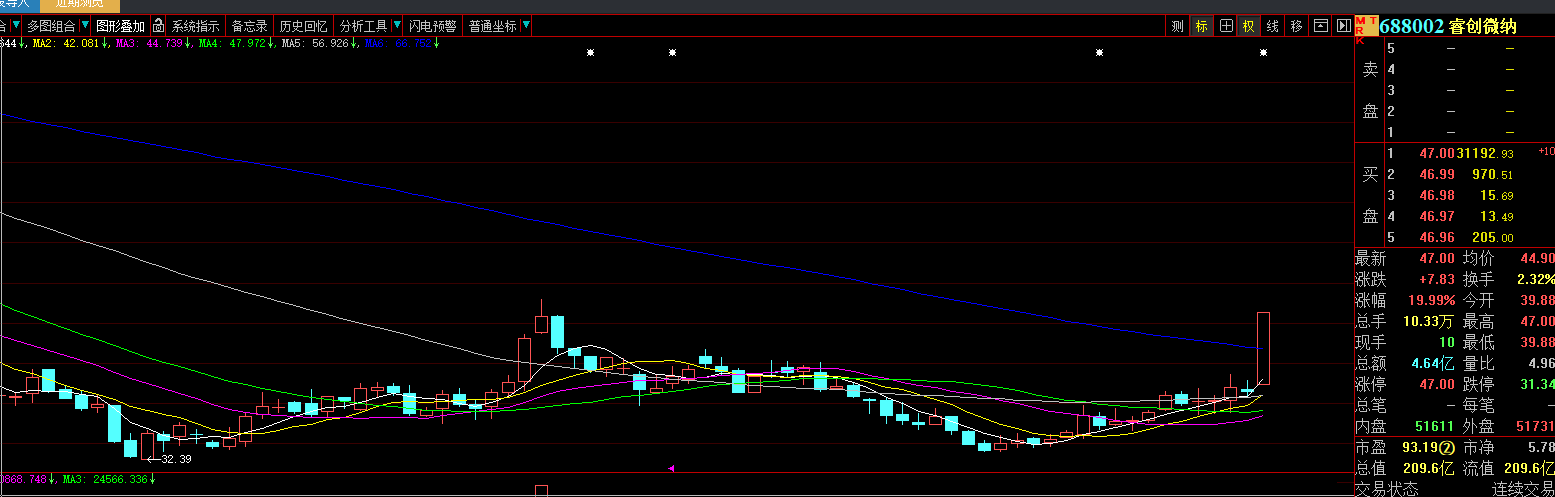Toggle the 权 price adjustment button
Image resolution: width=1555 pixels, height=497 pixels.
(1249, 26)
